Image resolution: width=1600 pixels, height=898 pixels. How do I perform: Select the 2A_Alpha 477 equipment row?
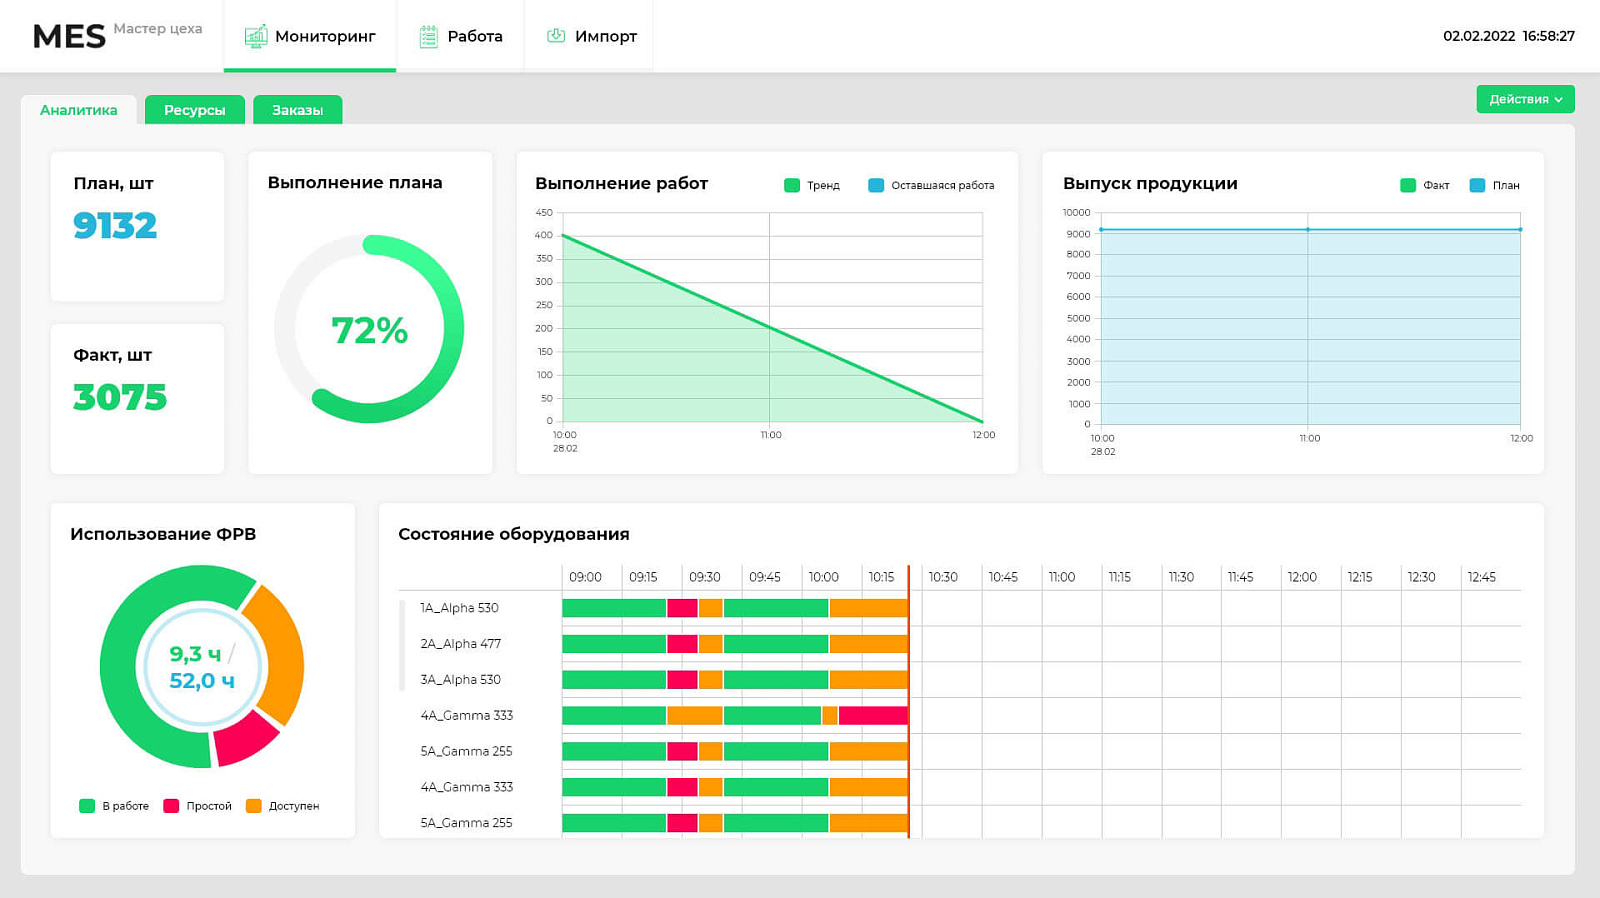tap(960, 644)
